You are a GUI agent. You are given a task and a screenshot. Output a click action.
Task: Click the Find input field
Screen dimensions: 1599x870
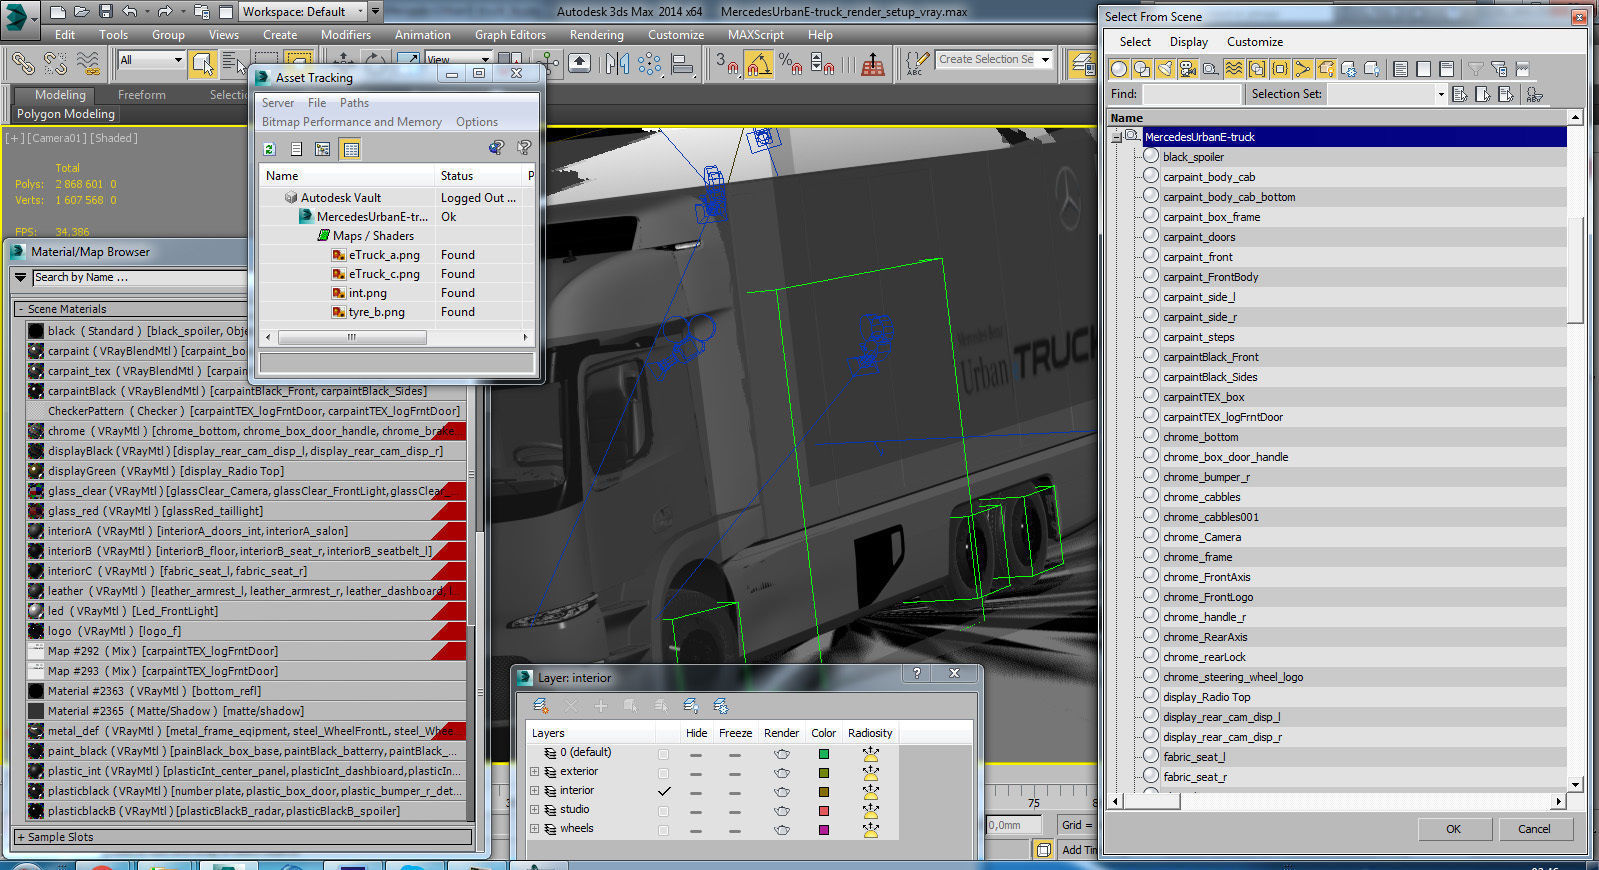1191,94
